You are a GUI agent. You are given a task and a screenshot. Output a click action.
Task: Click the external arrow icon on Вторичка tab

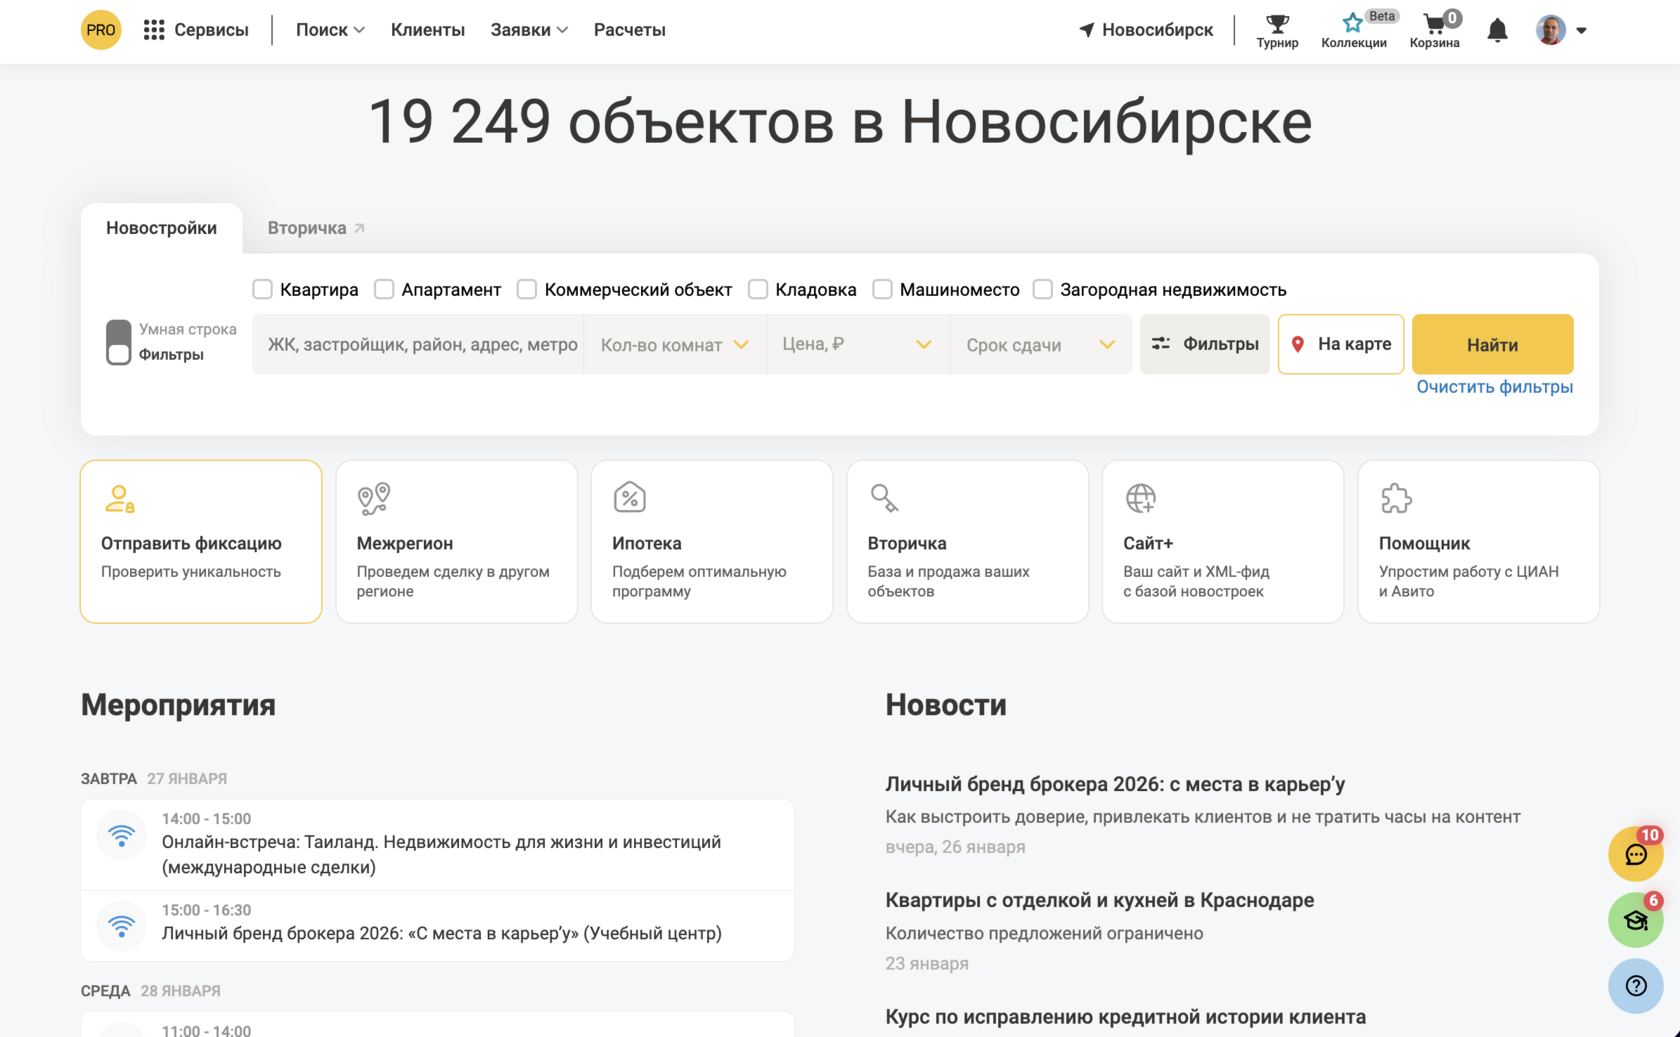pos(359,228)
